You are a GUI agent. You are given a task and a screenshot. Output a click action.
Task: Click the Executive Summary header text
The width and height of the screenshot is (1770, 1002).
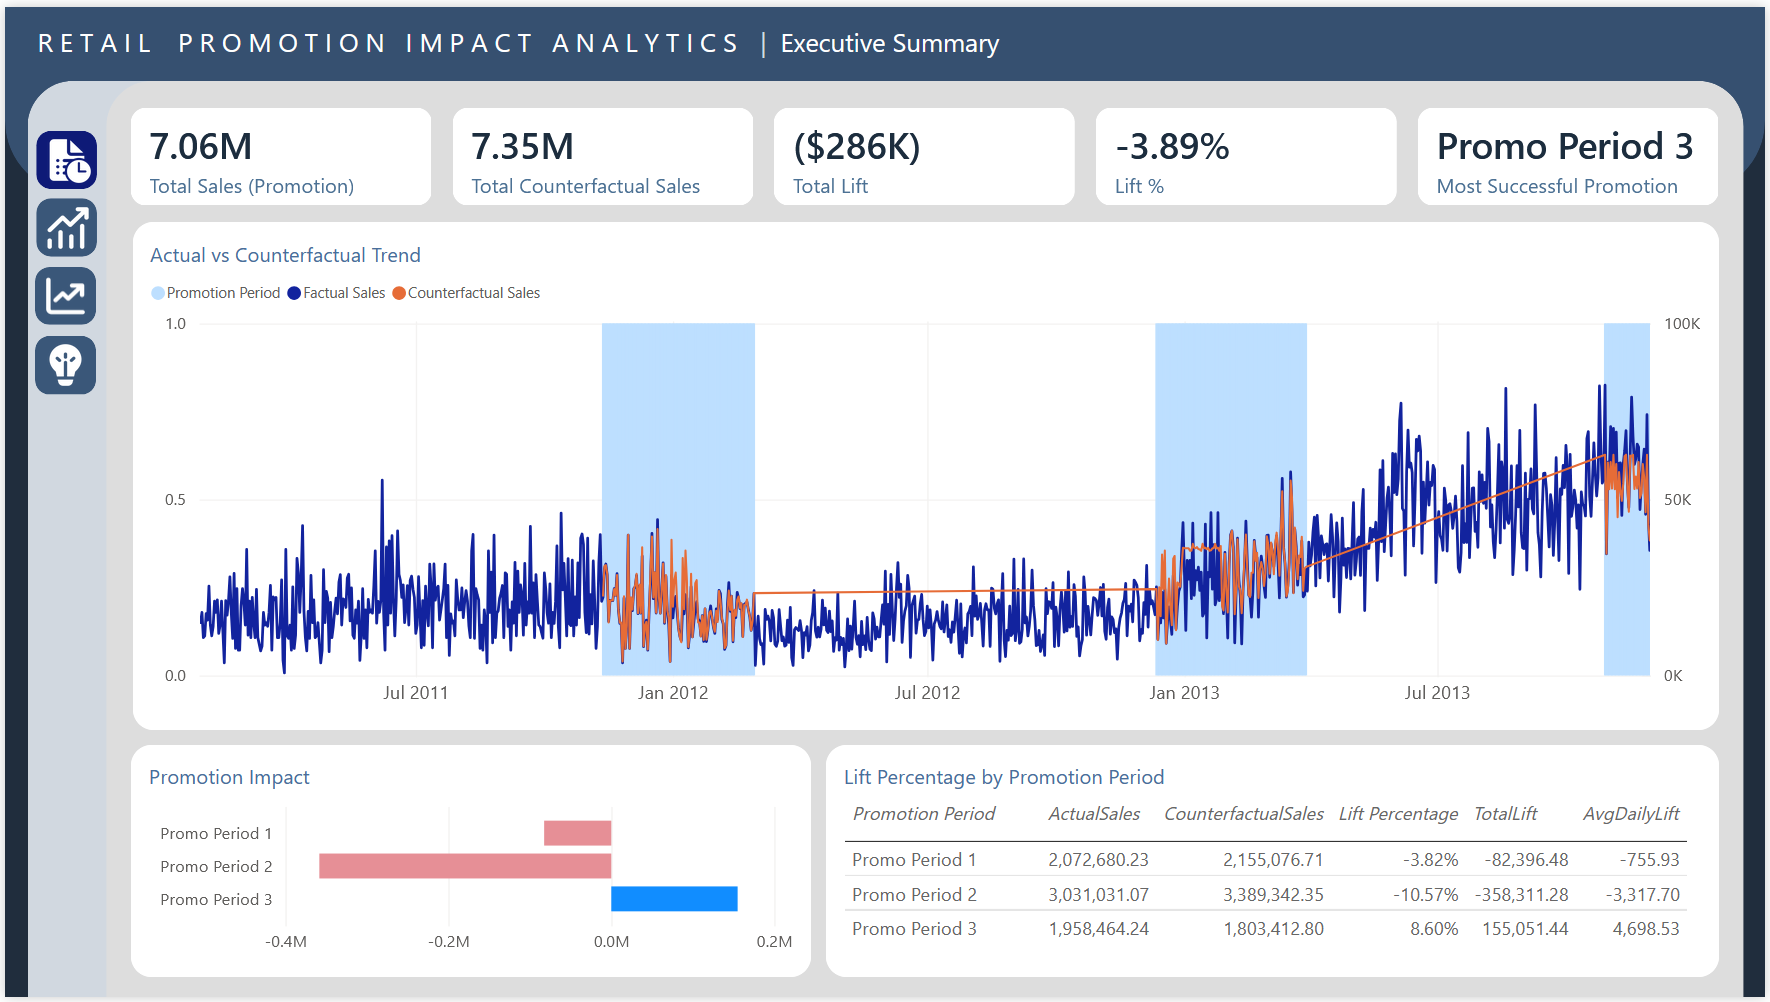[890, 44]
